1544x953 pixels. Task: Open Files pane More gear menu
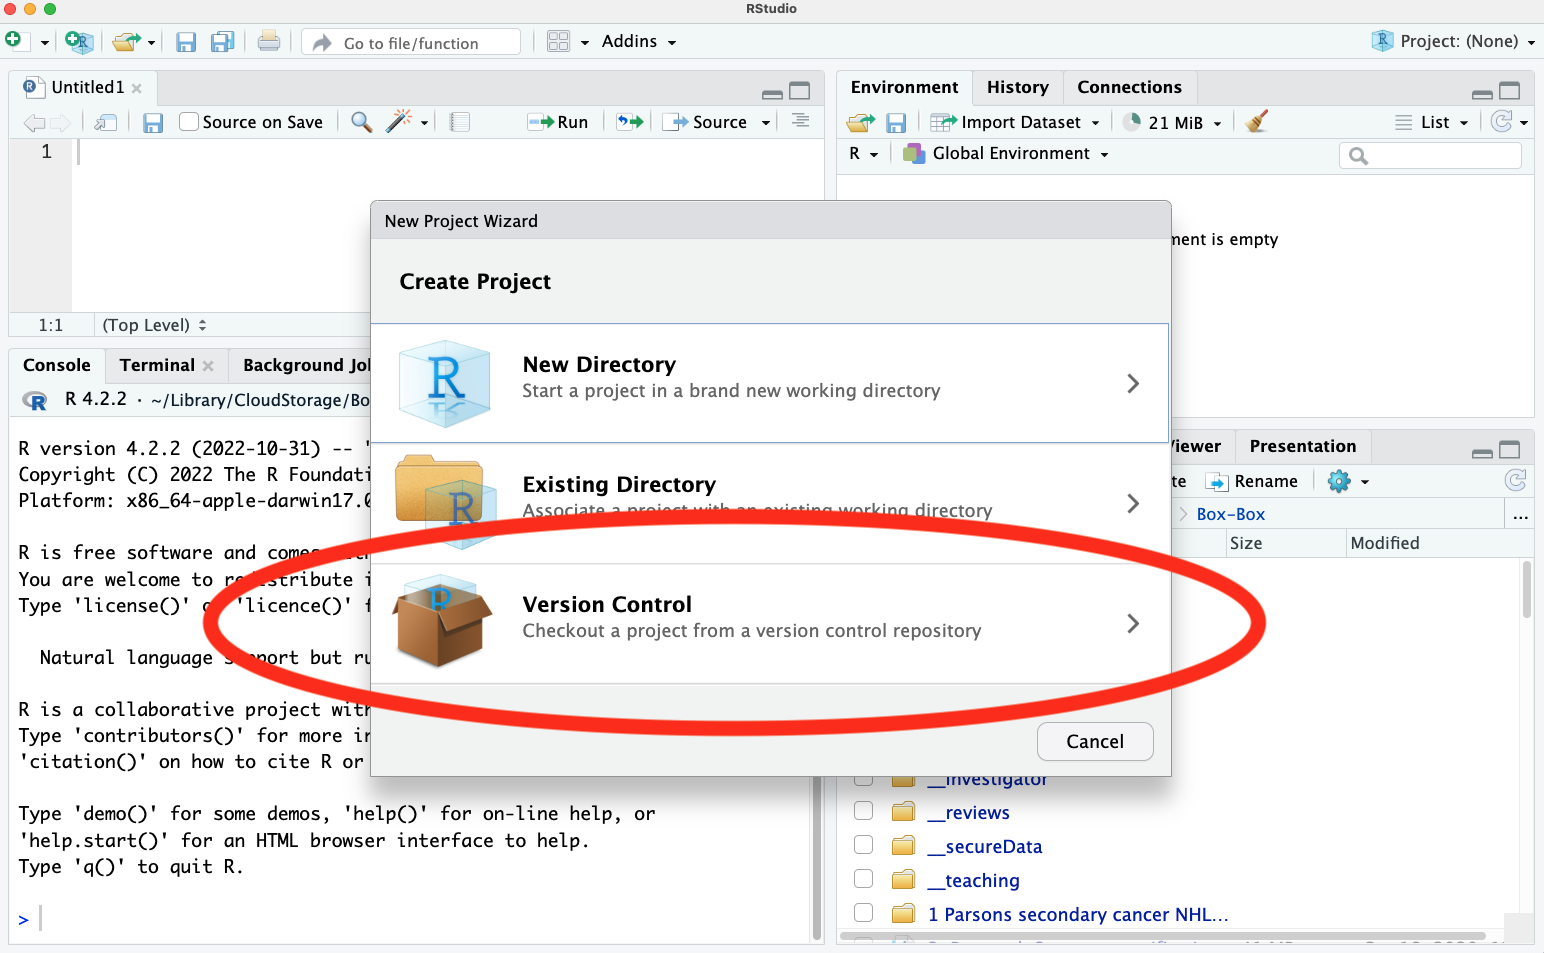coord(1348,481)
